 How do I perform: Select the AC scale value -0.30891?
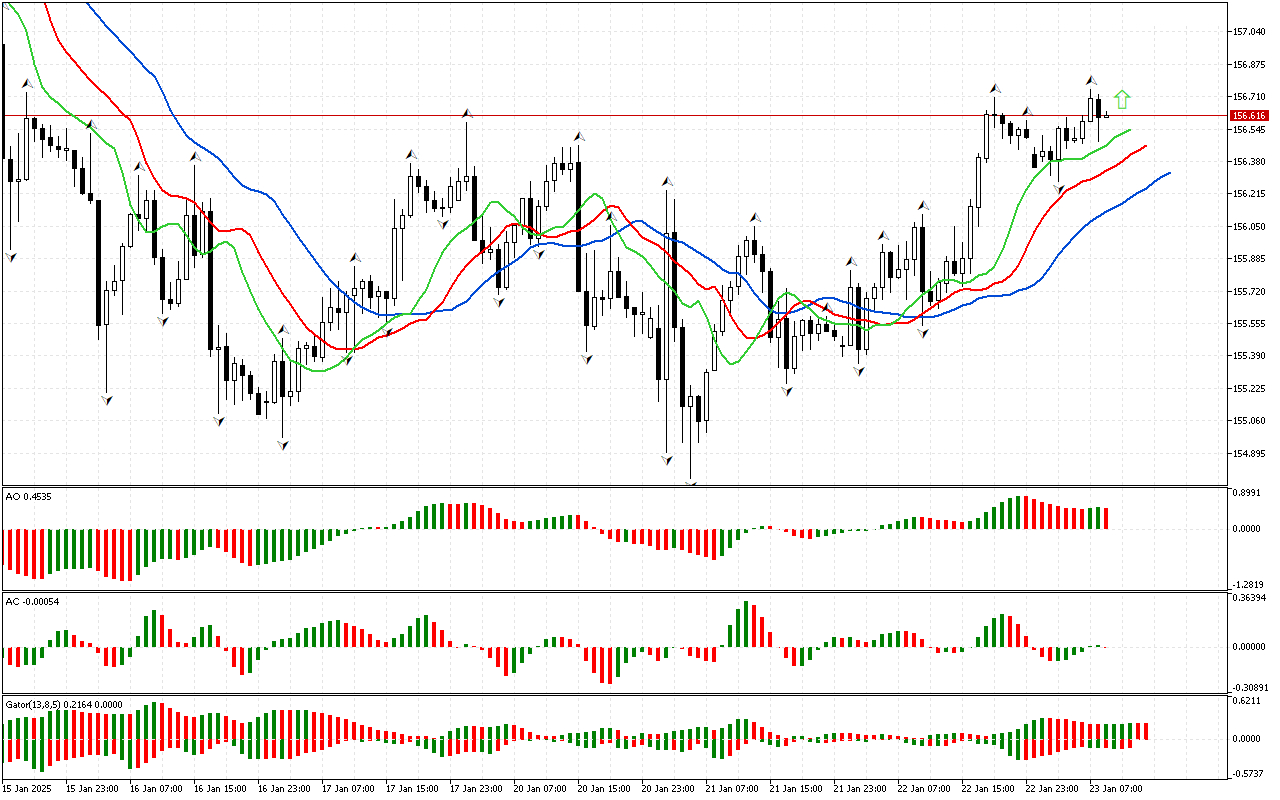[1251, 688]
